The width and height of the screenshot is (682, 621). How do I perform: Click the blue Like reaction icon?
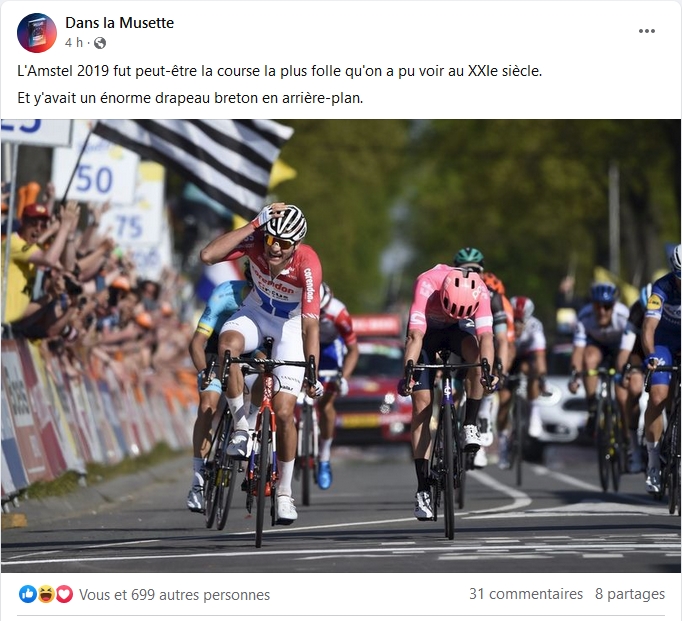[27, 594]
